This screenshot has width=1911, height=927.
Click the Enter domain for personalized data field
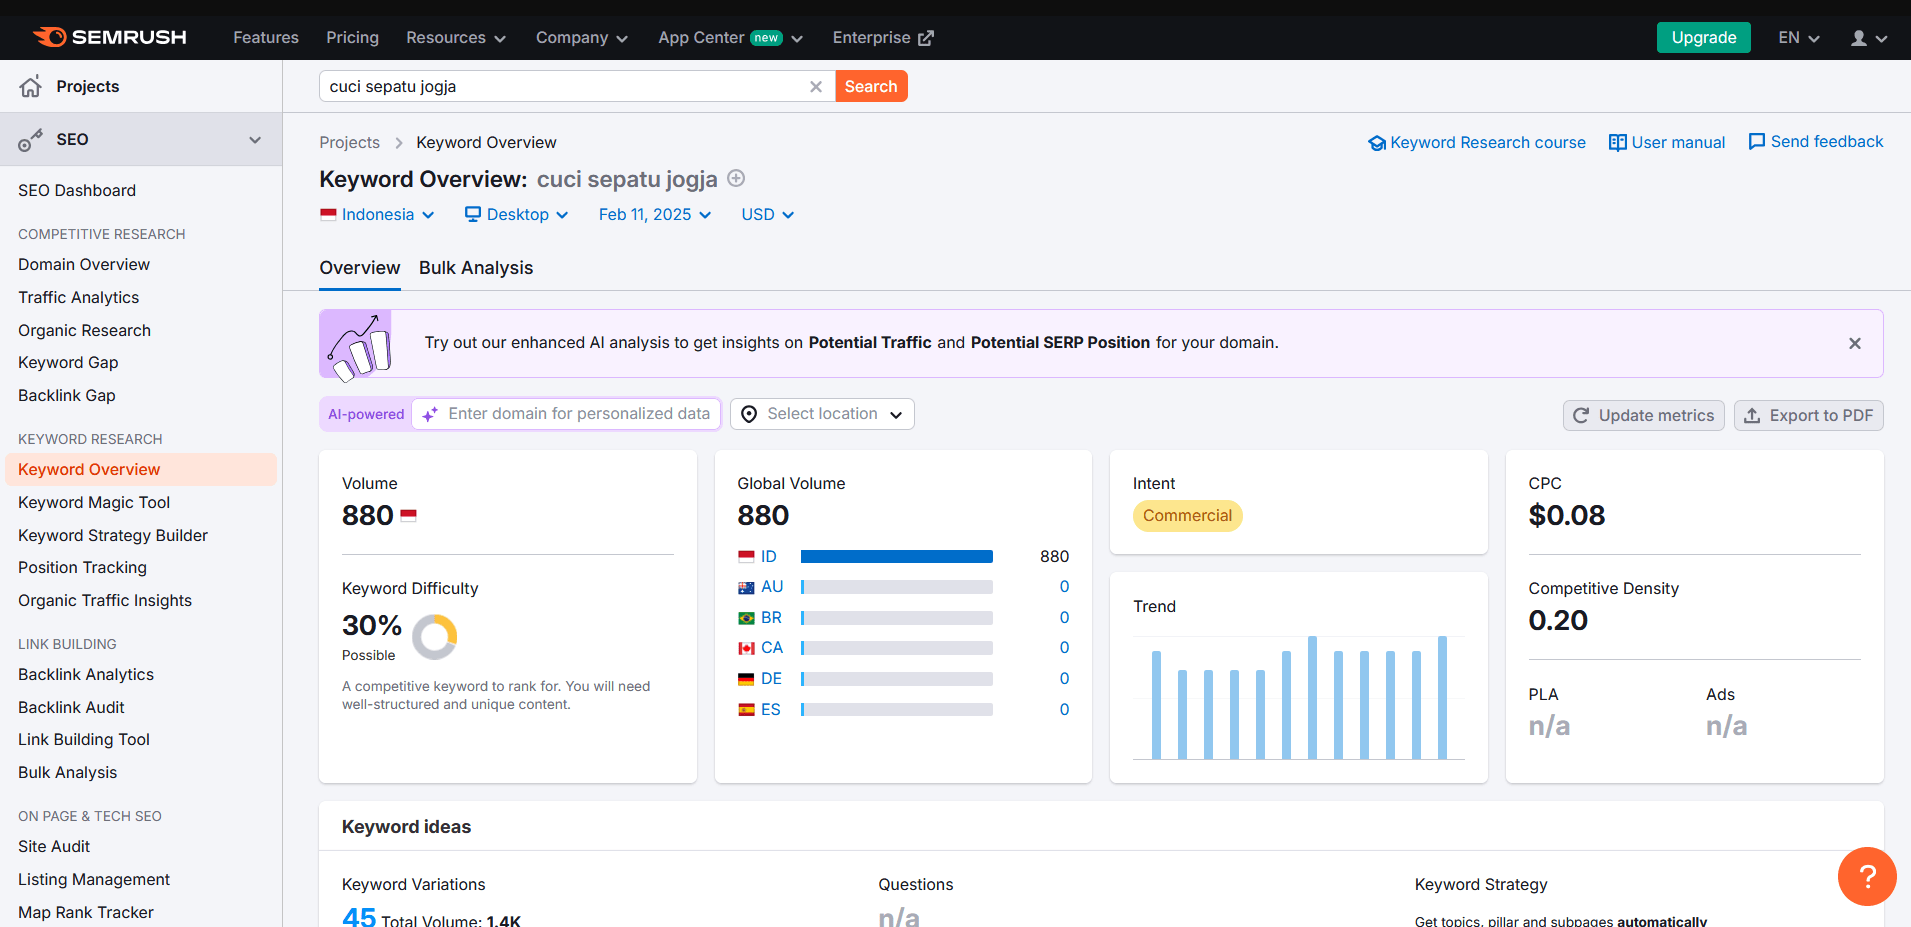point(567,414)
